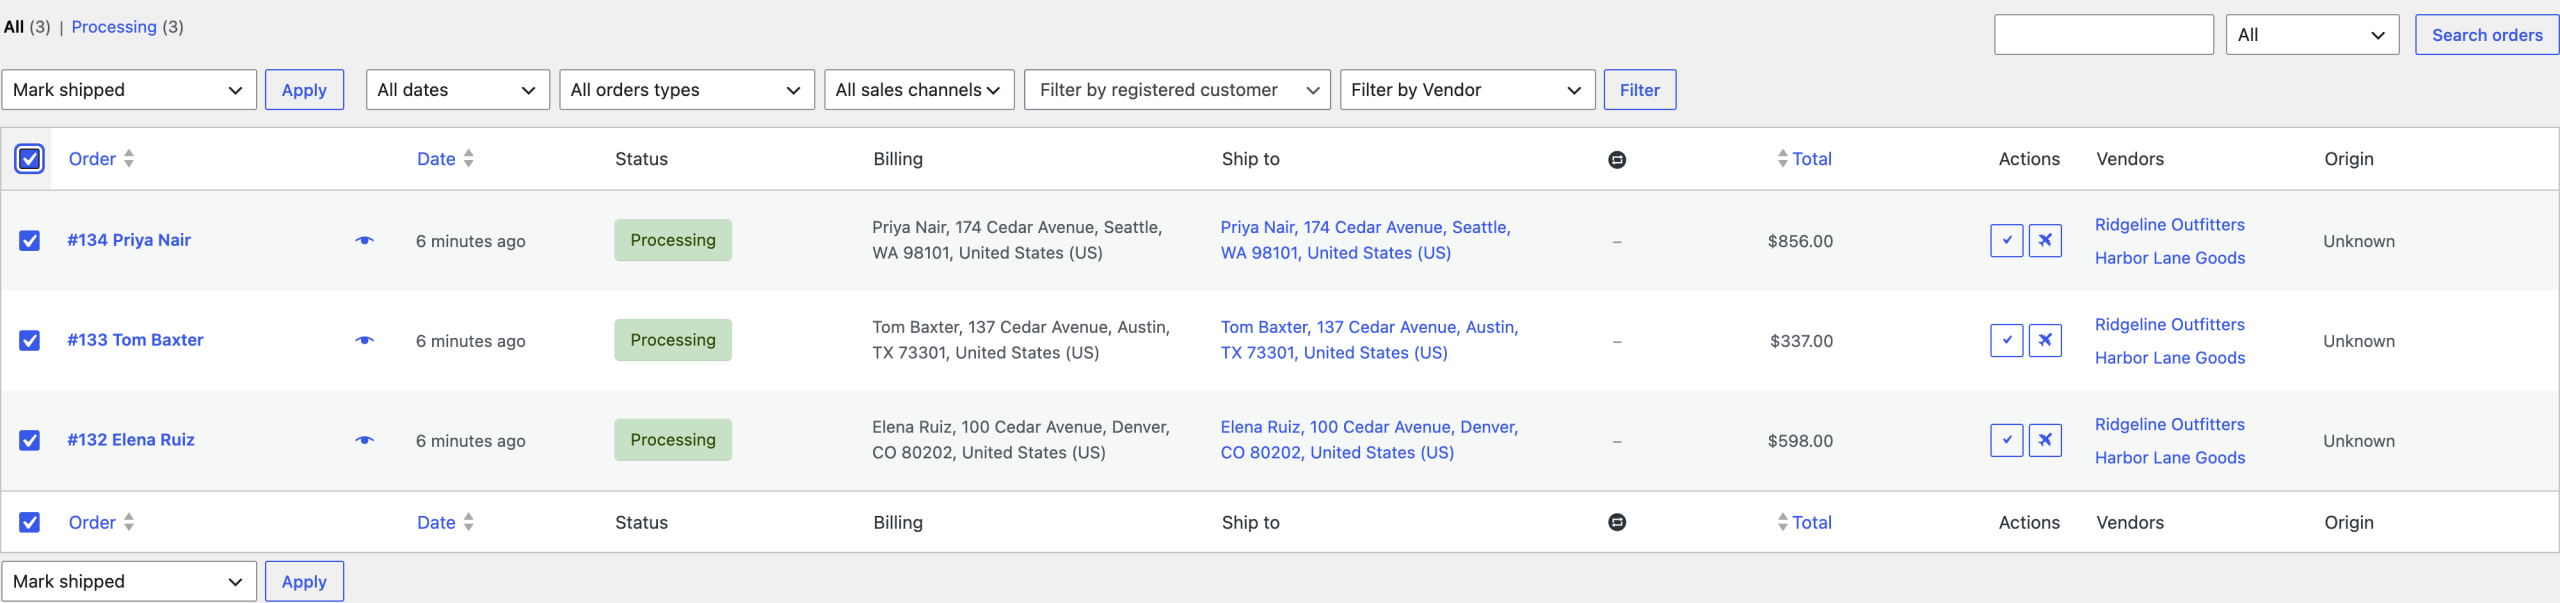This screenshot has height=603, width=2560.
Task: Open Ridgeline Outfitters vendor for order #134
Action: pos(2169,225)
